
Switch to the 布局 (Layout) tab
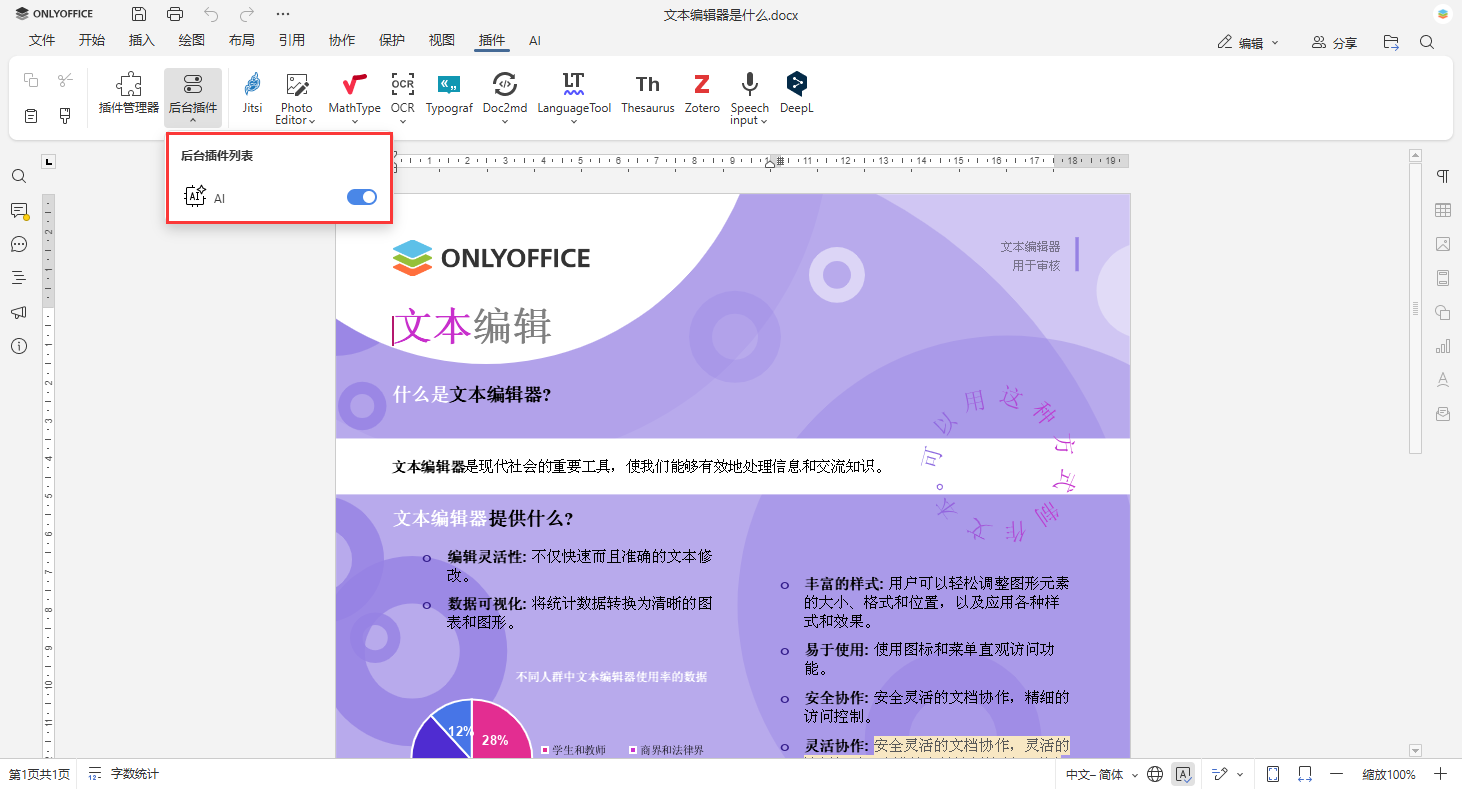pos(242,40)
